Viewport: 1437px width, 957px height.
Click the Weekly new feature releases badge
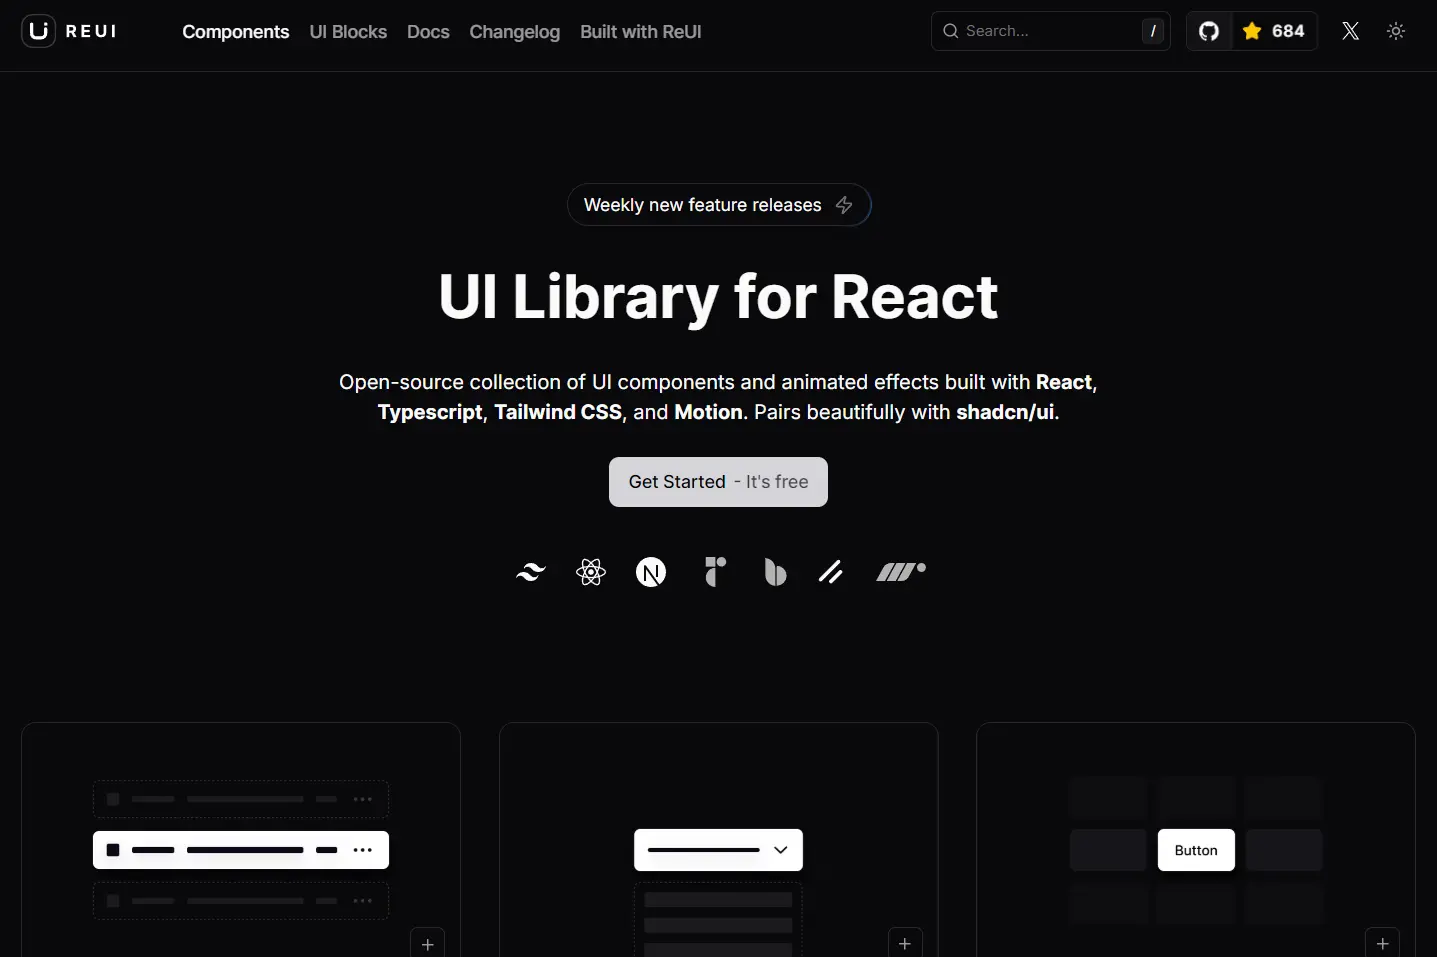(718, 205)
